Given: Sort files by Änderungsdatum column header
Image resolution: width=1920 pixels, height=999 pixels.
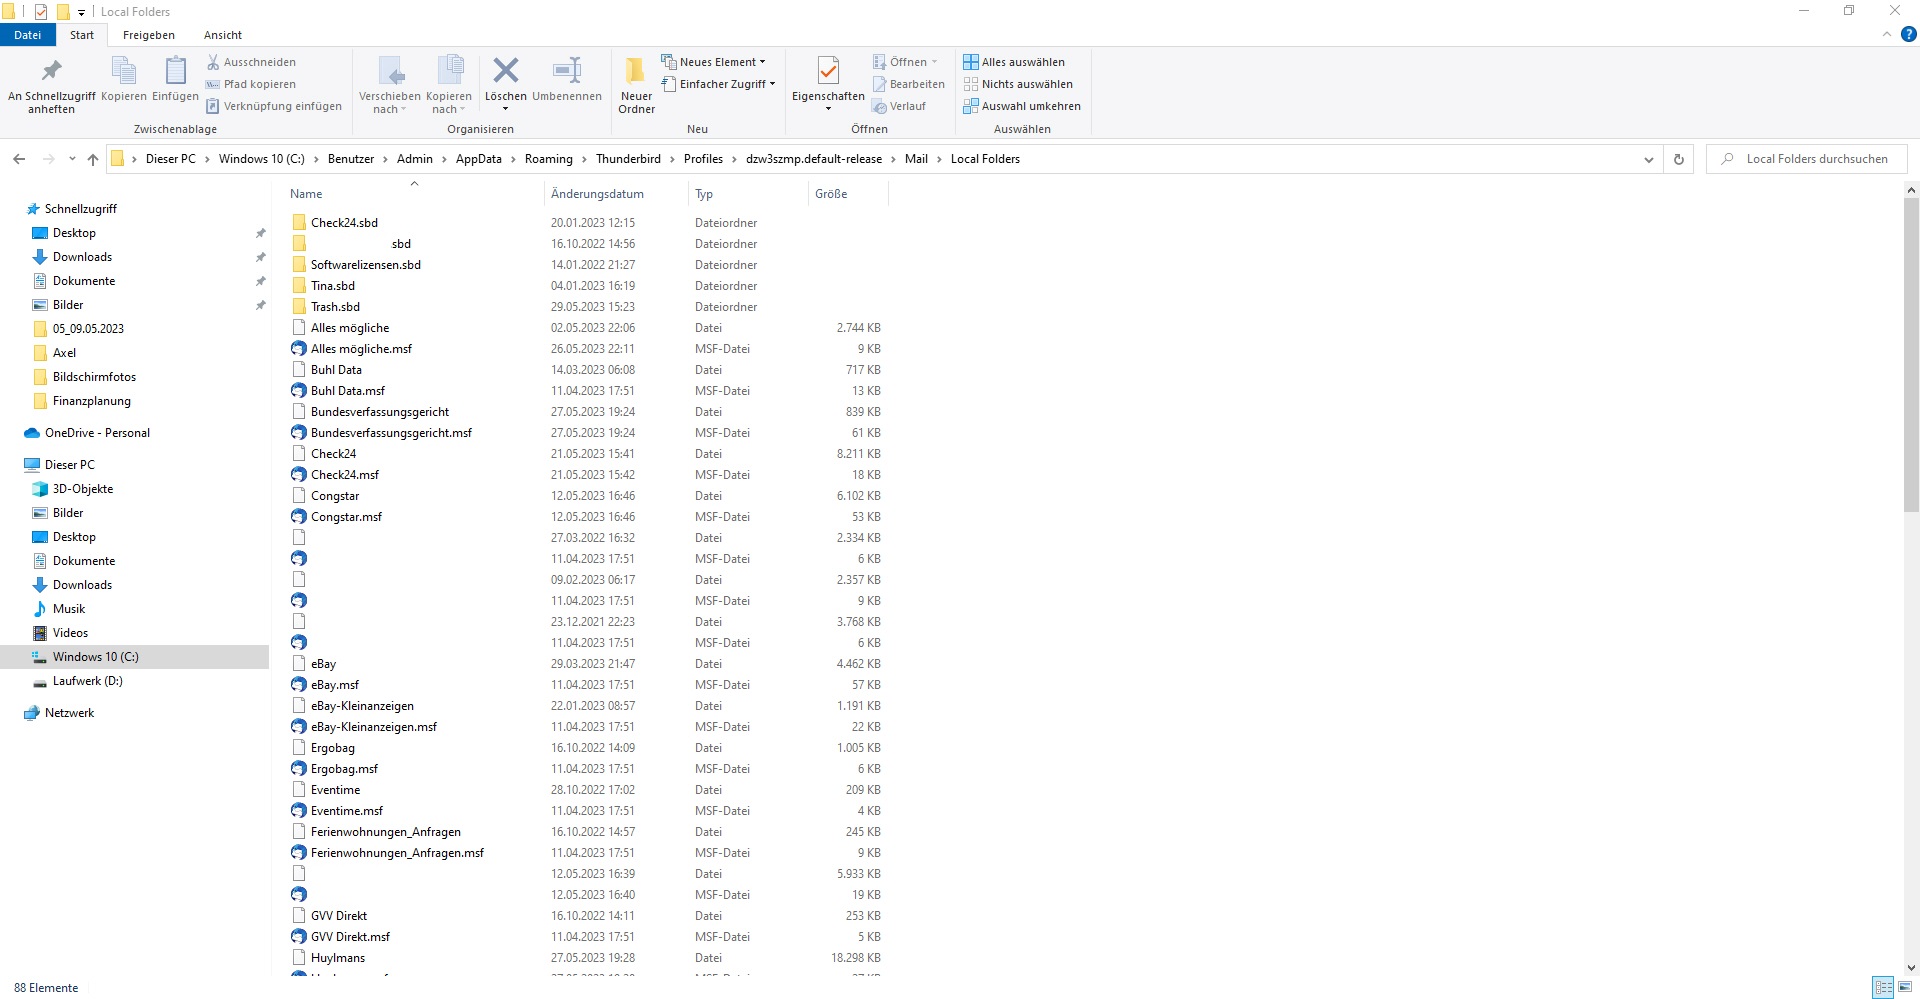Looking at the screenshot, I should click(597, 194).
